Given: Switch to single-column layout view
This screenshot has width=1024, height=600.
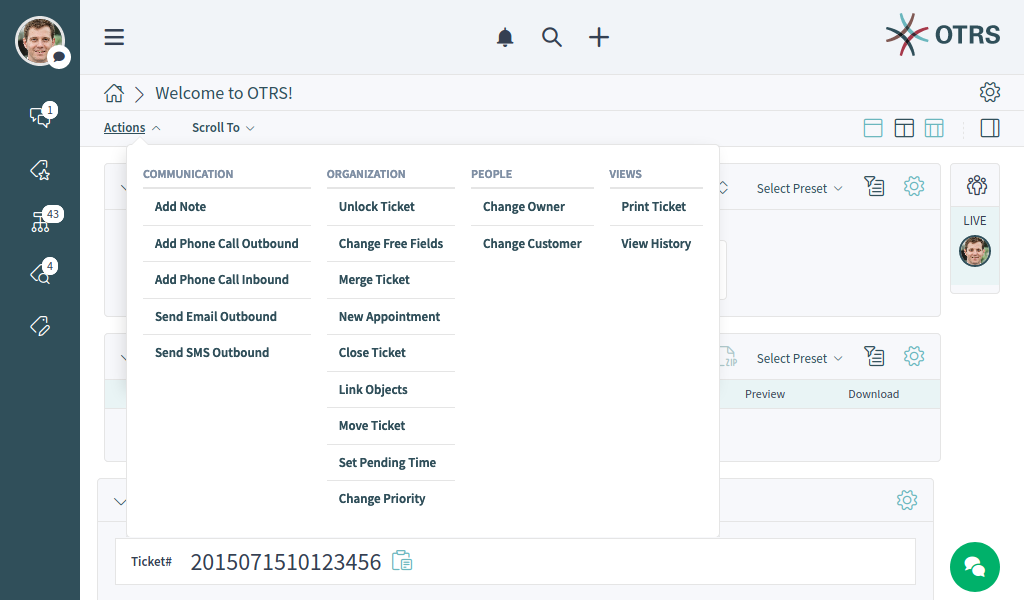Looking at the screenshot, I should (x=873, y=128).
